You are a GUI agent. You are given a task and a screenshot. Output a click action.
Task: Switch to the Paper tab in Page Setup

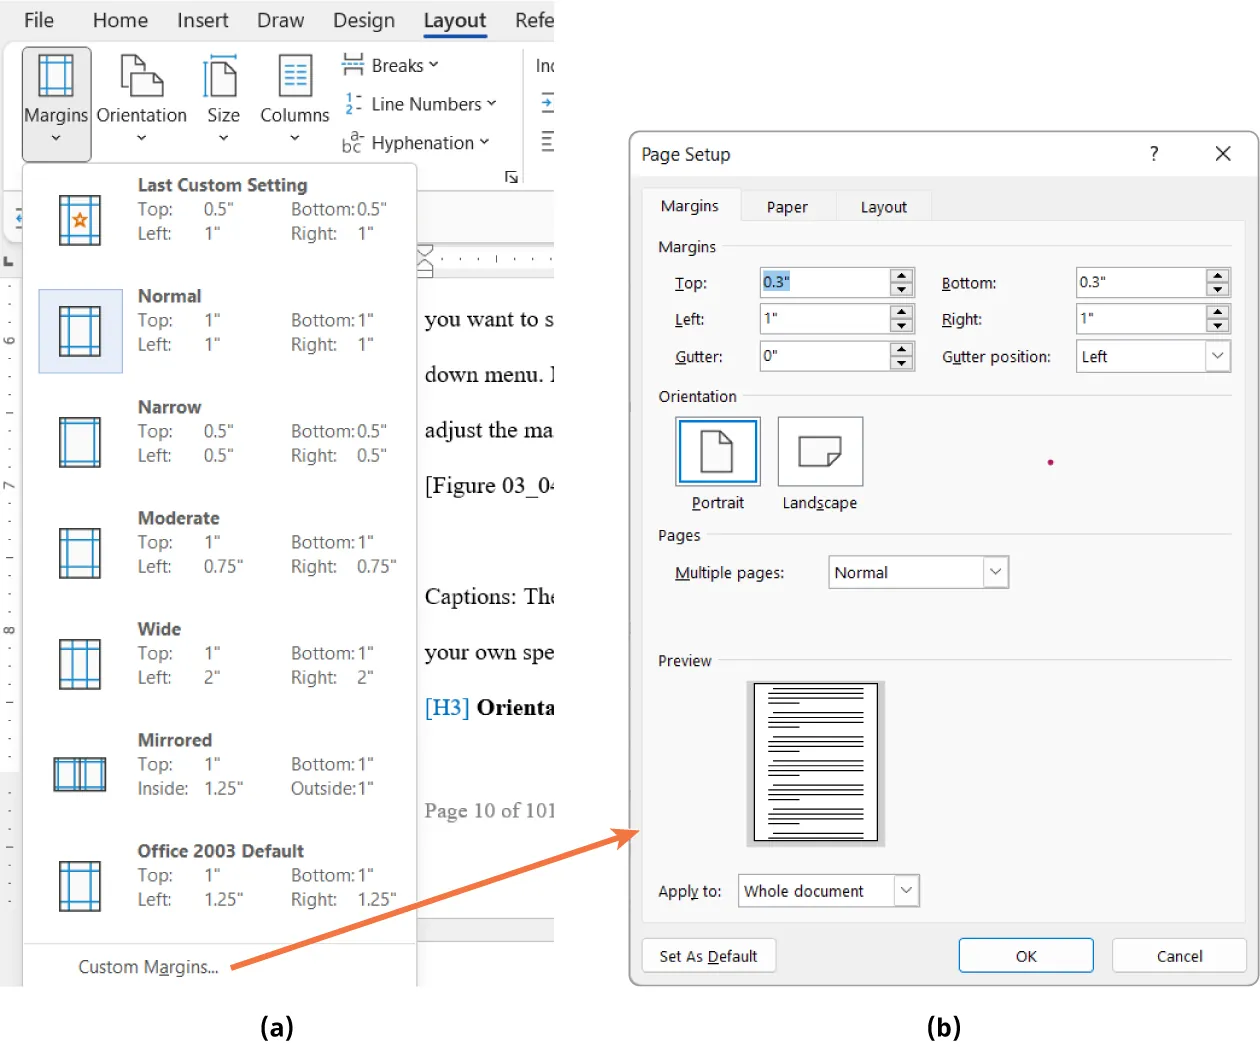click(x=787, y=206)
